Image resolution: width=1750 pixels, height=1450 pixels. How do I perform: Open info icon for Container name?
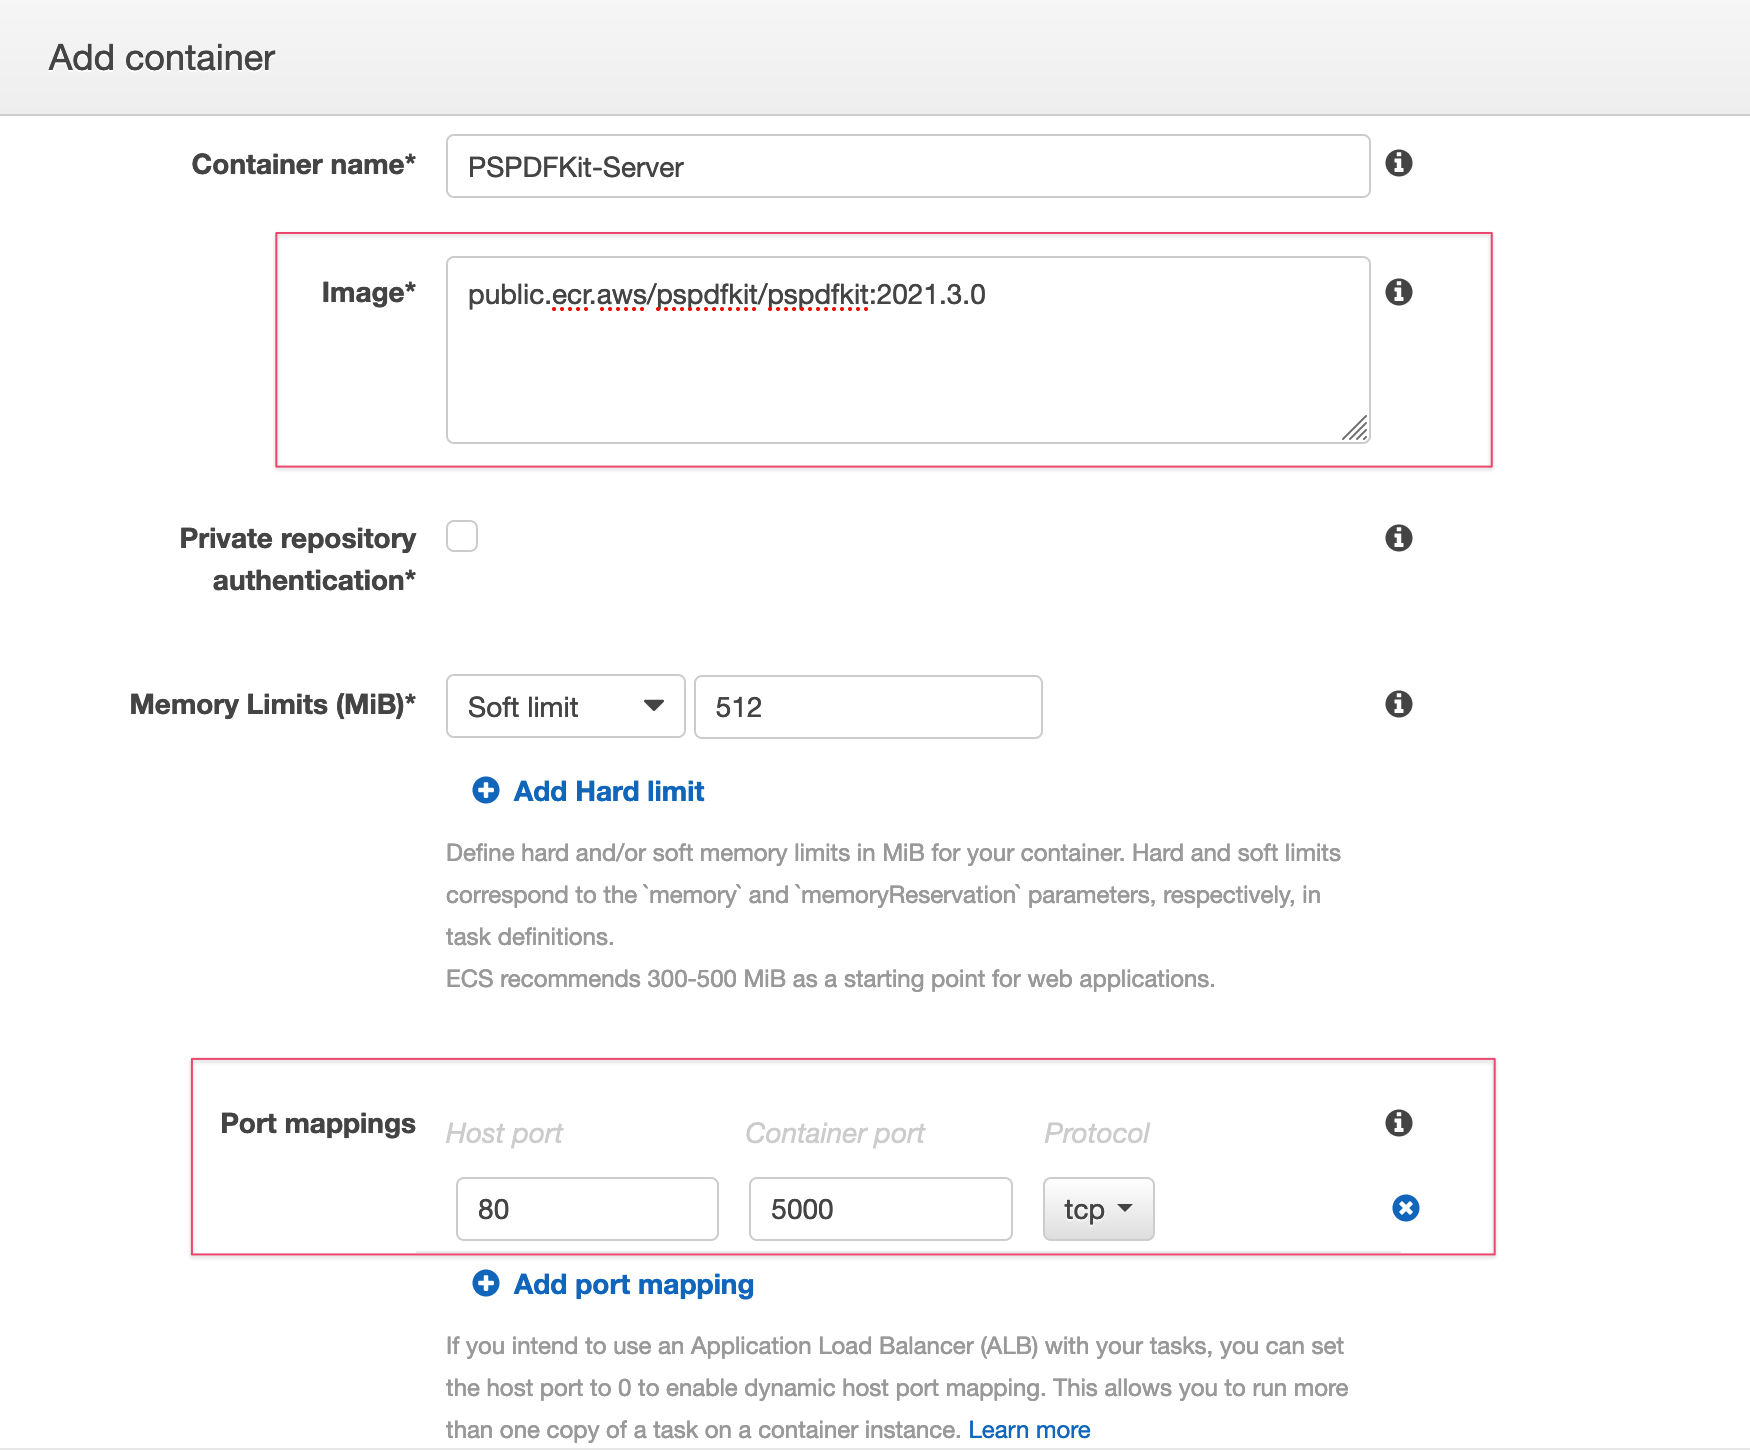(1398, 163)
